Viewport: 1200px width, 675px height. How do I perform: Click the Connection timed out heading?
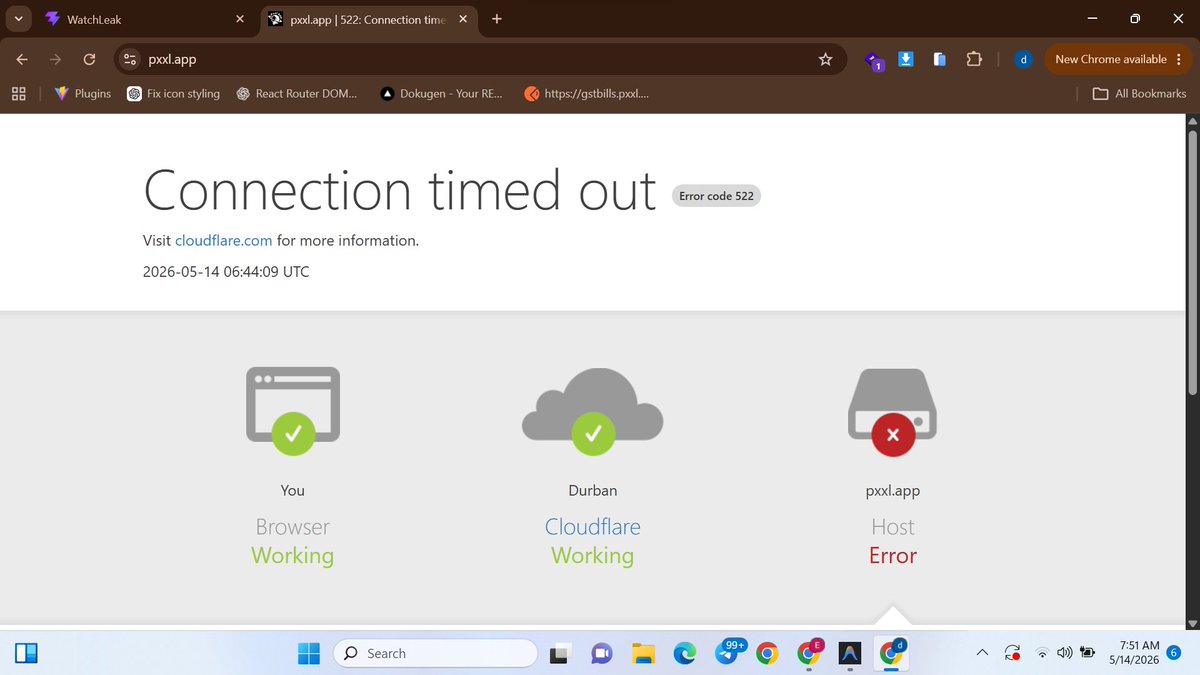(400, 190)
